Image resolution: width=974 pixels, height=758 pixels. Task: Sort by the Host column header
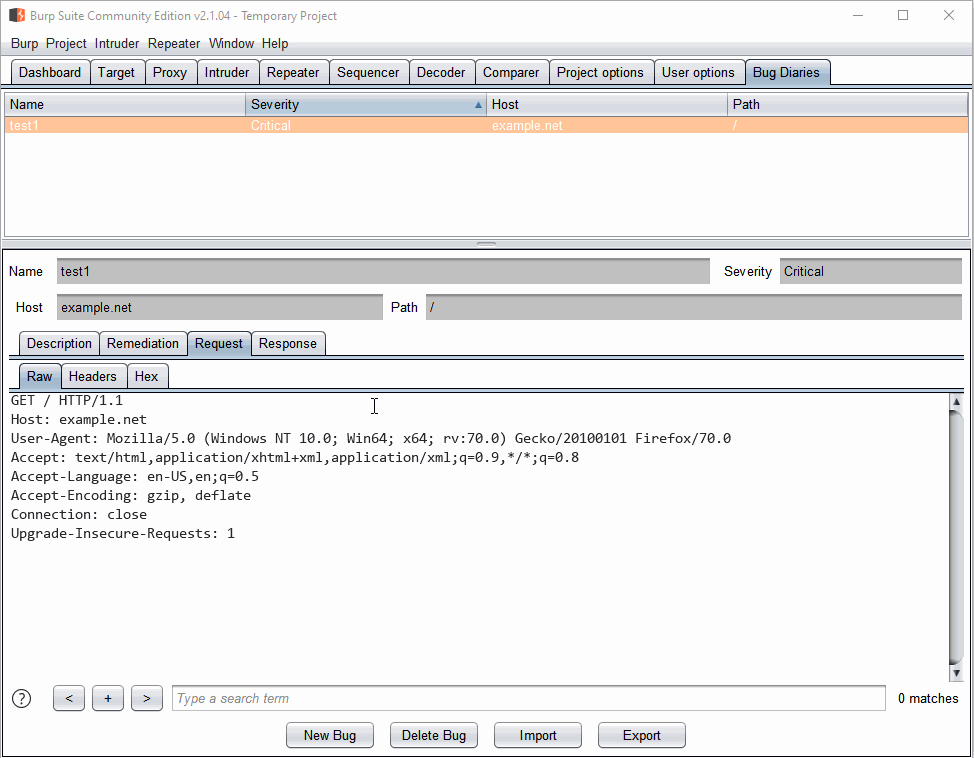tap(606, 104)
